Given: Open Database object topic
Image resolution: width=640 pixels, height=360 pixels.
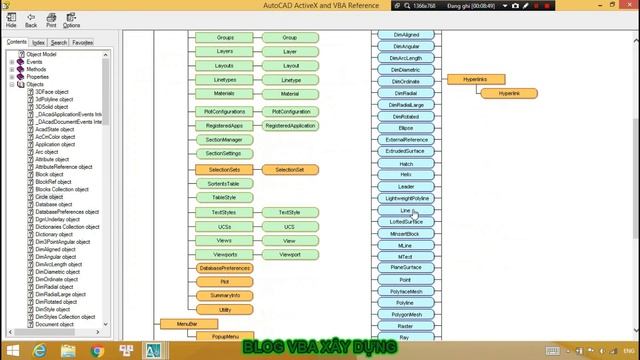Looking at the screenshot, I should 54,204.
